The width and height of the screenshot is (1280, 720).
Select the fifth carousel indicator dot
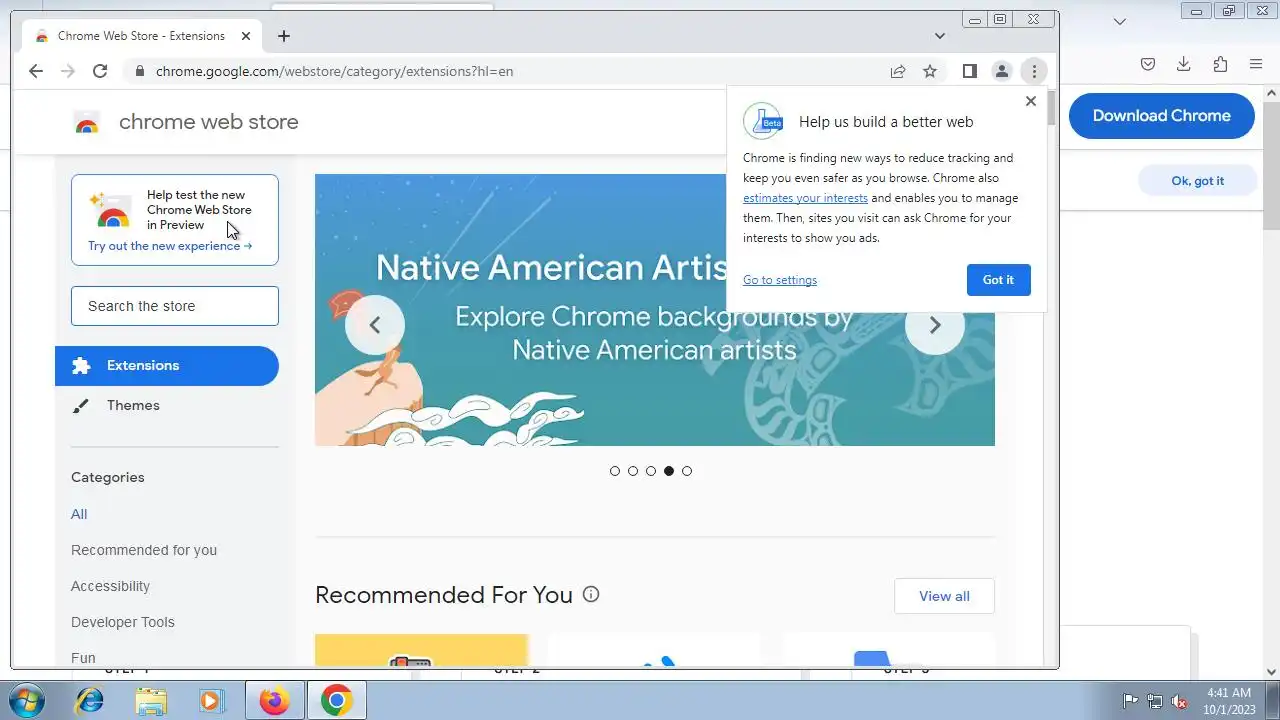687,471
